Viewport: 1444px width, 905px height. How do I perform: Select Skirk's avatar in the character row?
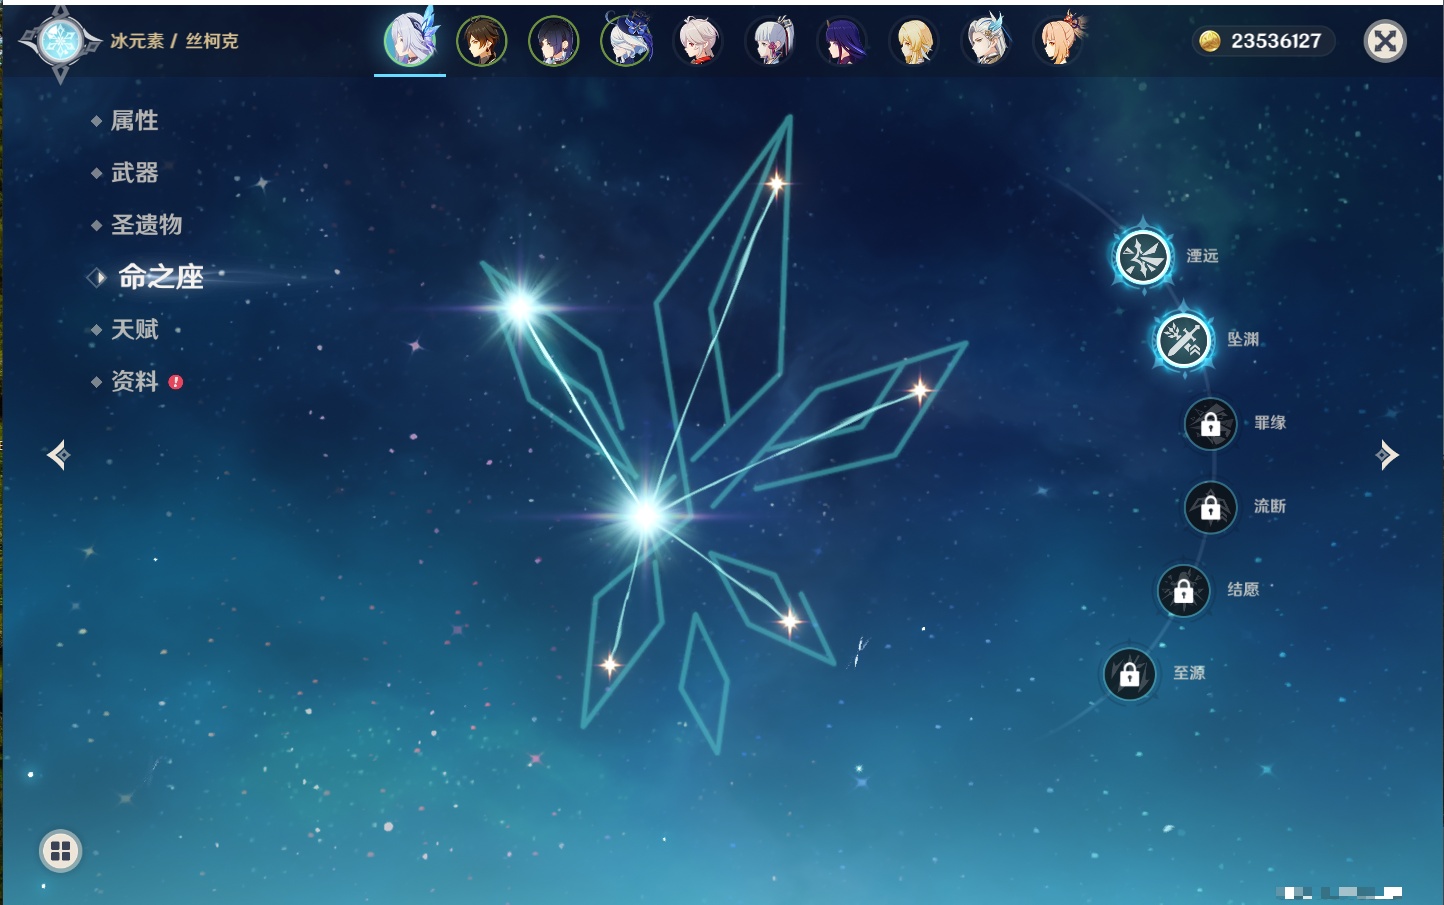pyautogui.click(x=410, y=40)
